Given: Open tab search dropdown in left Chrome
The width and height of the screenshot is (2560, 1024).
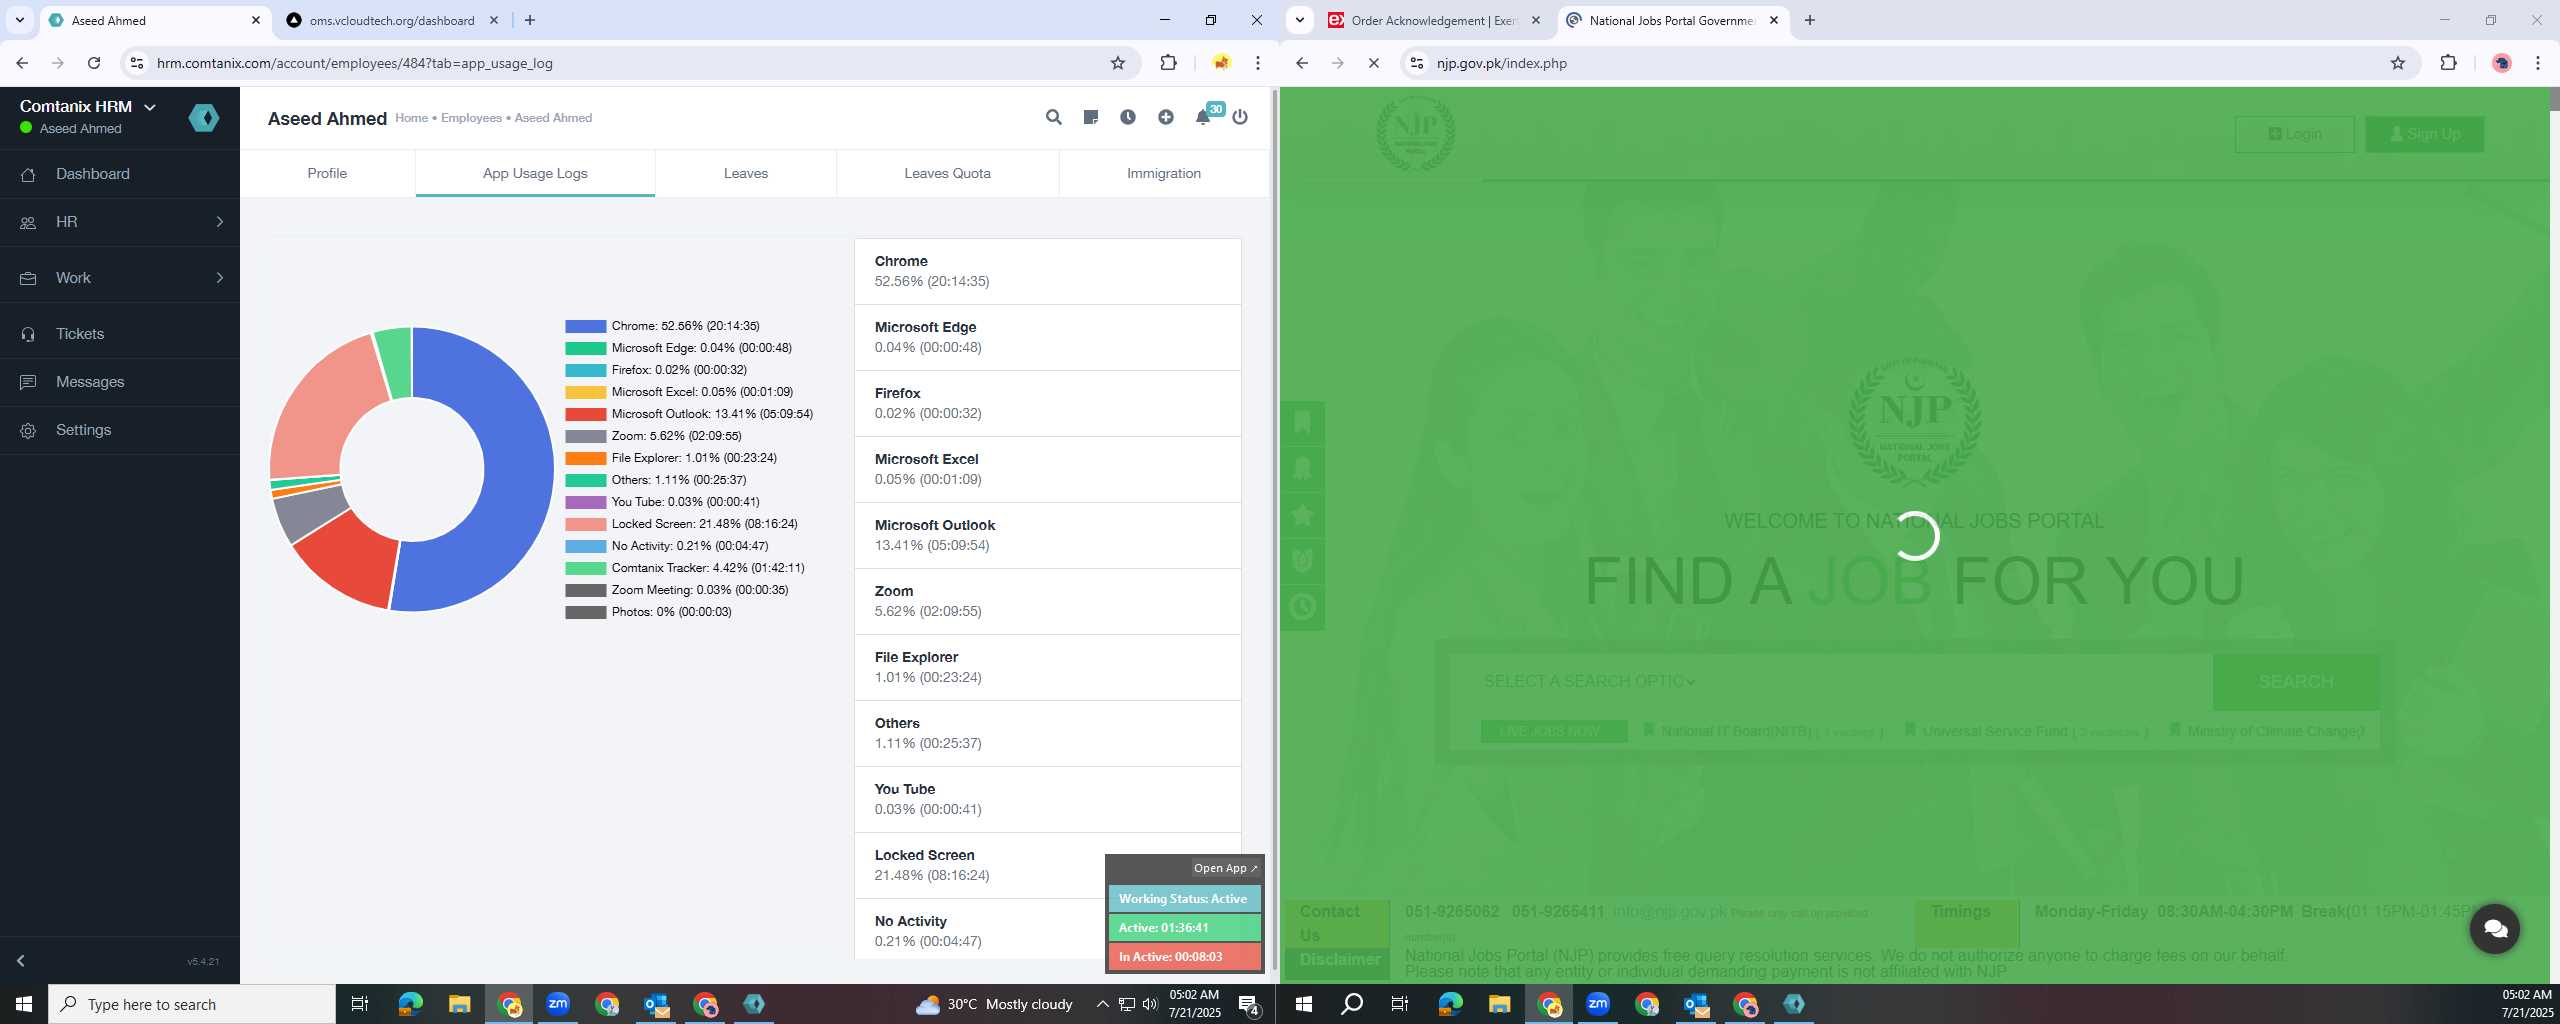Looking at the screenshot, I should click(x=19, y=20).
